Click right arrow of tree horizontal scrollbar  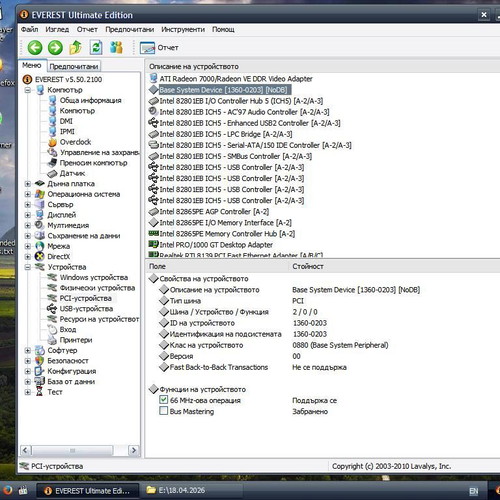(134, 450)
